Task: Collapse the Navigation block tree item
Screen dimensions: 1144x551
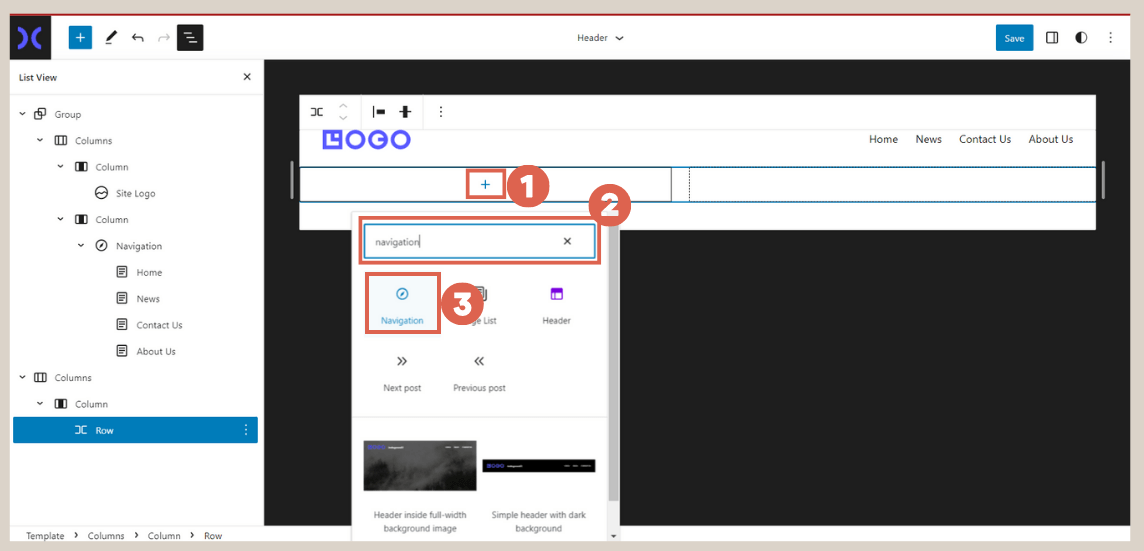Action: pyautogui.click(x=81, y=246)
